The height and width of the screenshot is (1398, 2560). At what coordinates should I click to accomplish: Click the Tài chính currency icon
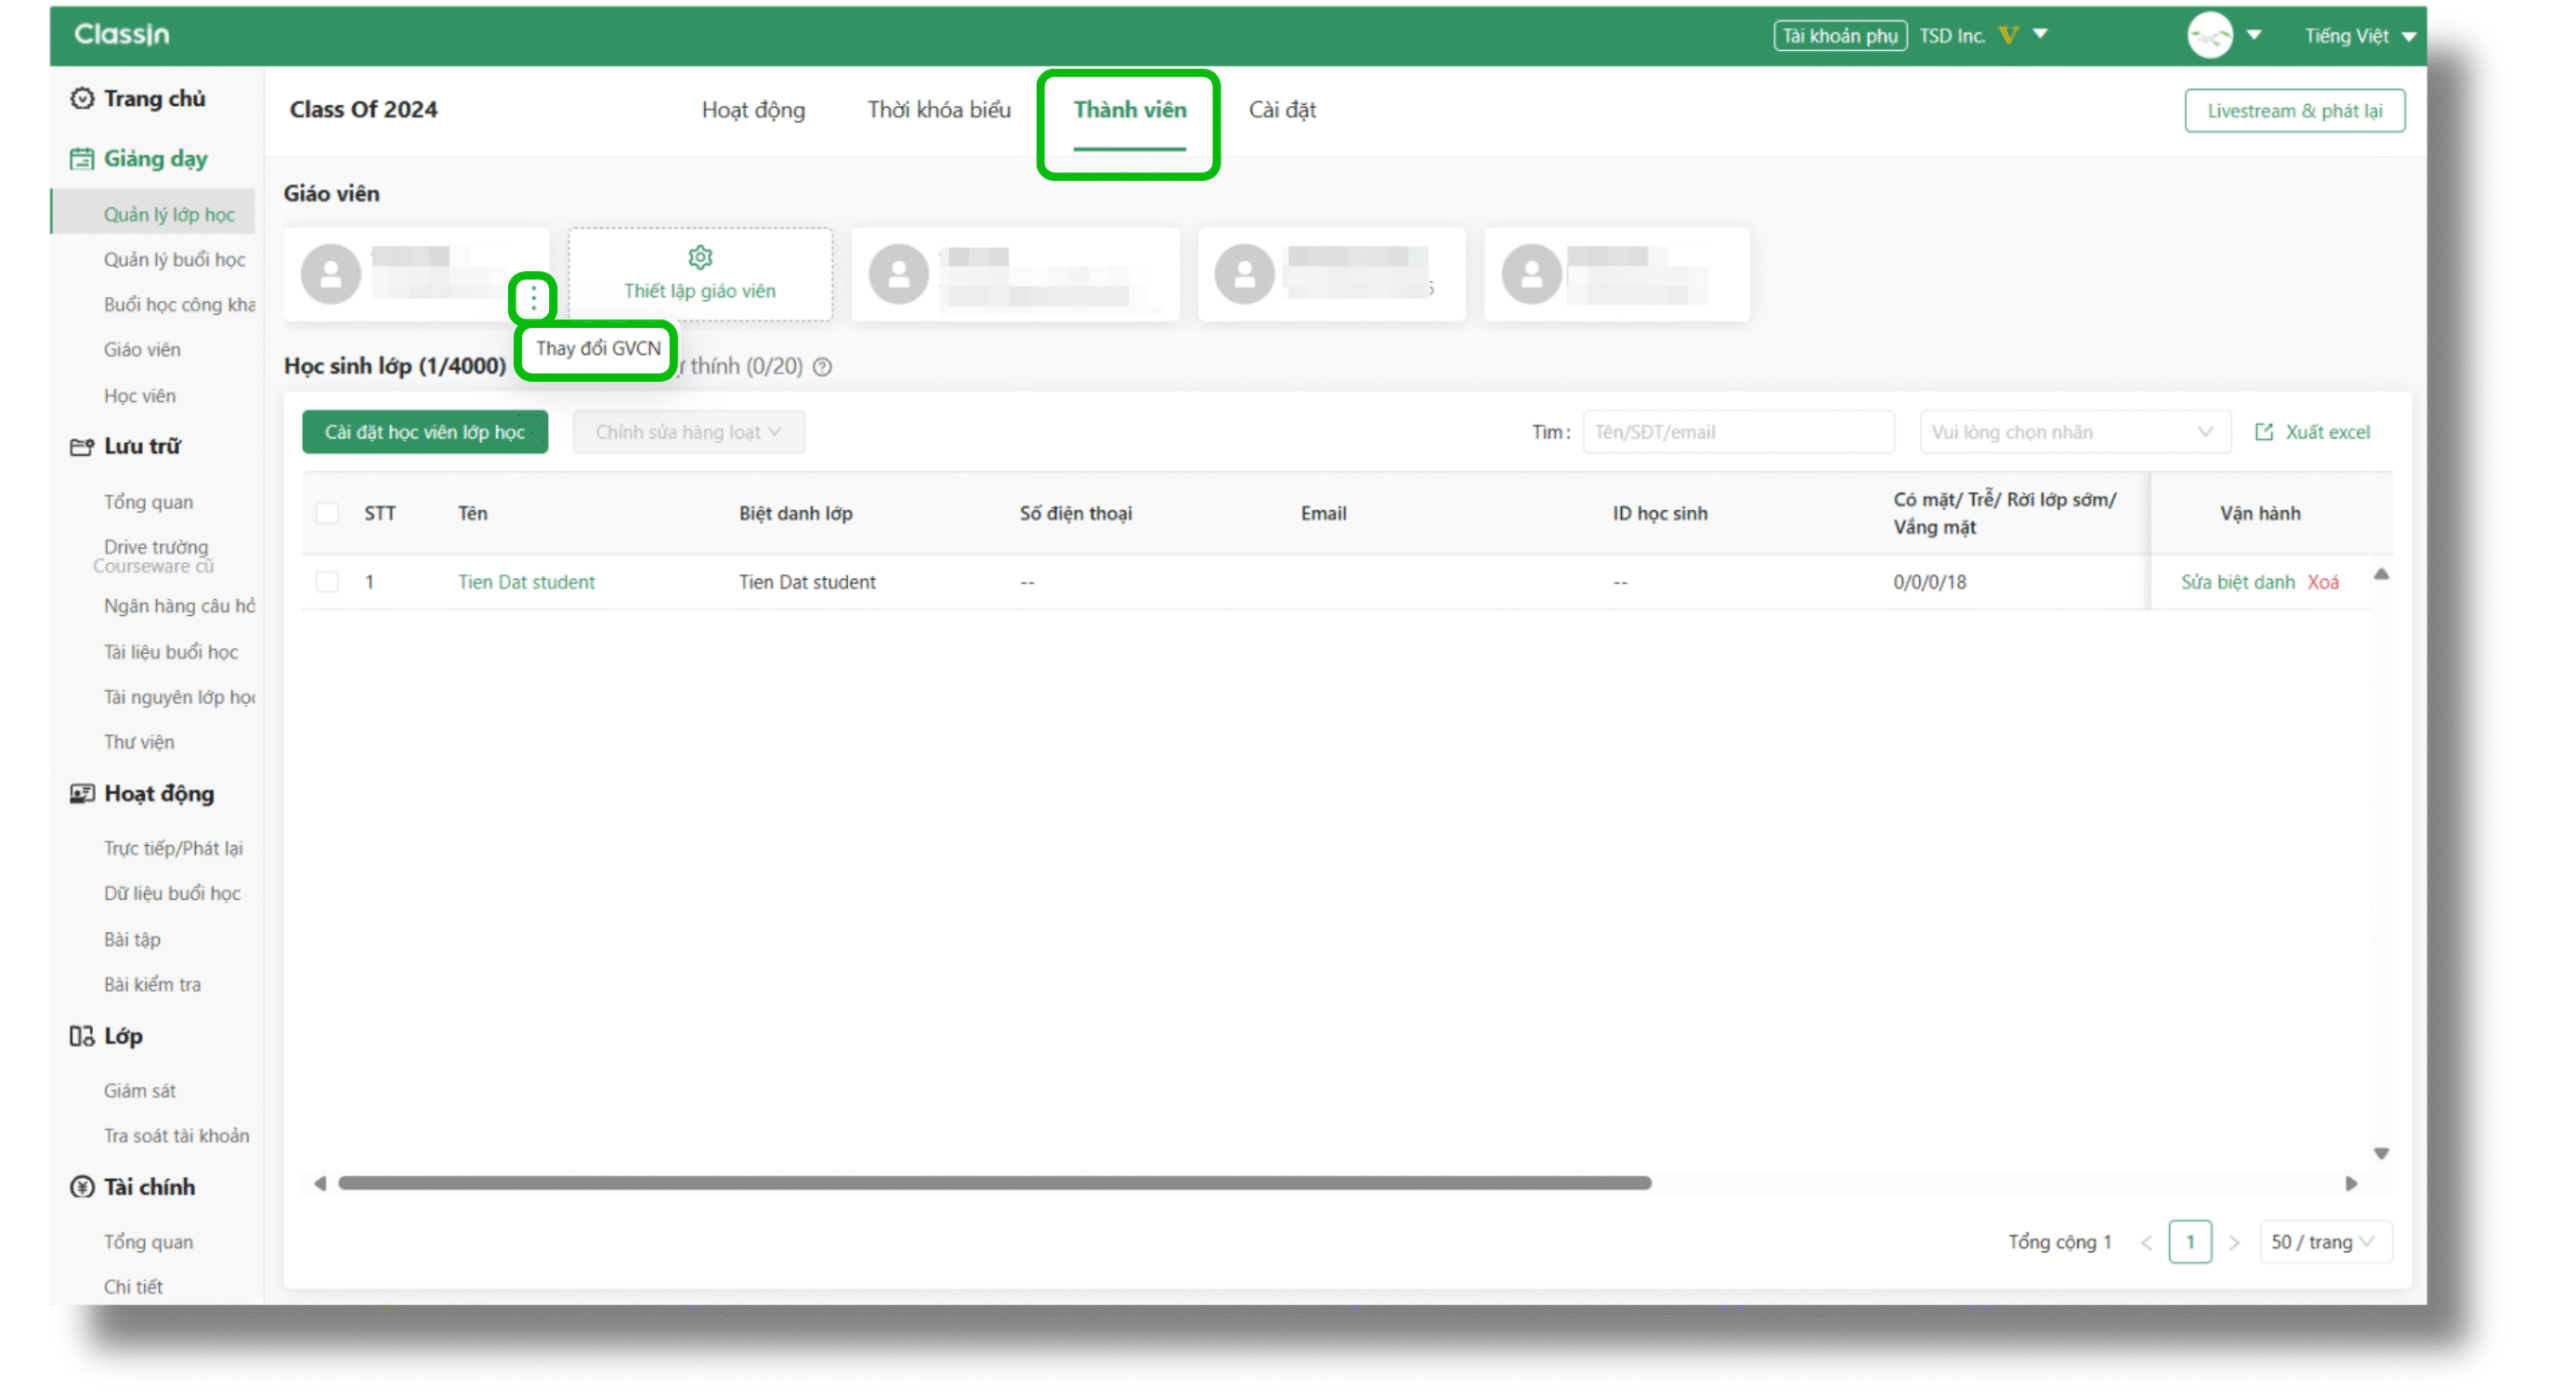(81, 1187)
